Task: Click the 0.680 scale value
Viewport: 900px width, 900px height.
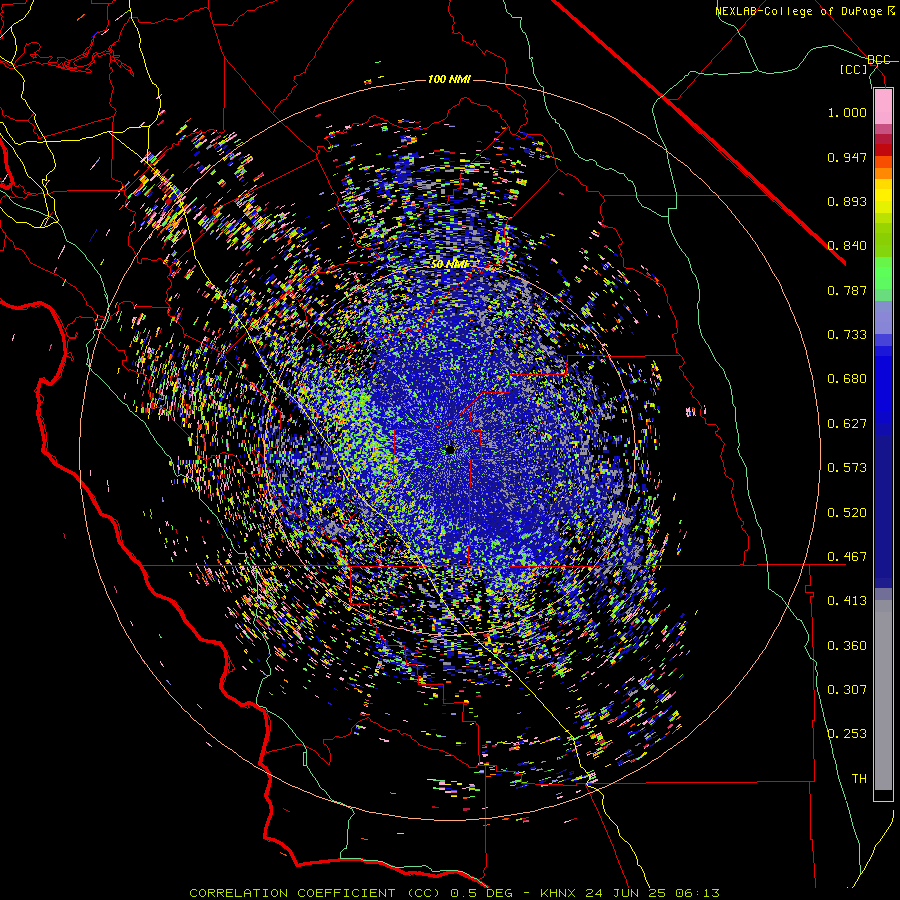Action: 847,379
